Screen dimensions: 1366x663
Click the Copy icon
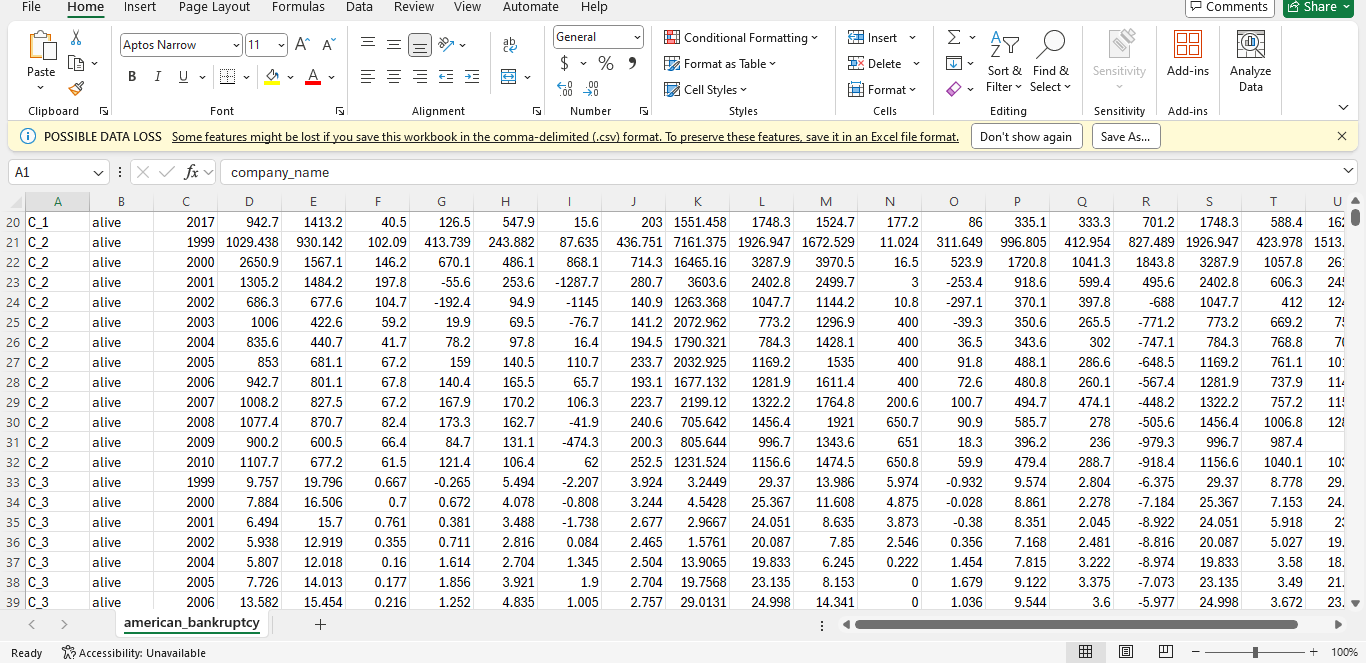pyautogui.click(x=76, y=63)
